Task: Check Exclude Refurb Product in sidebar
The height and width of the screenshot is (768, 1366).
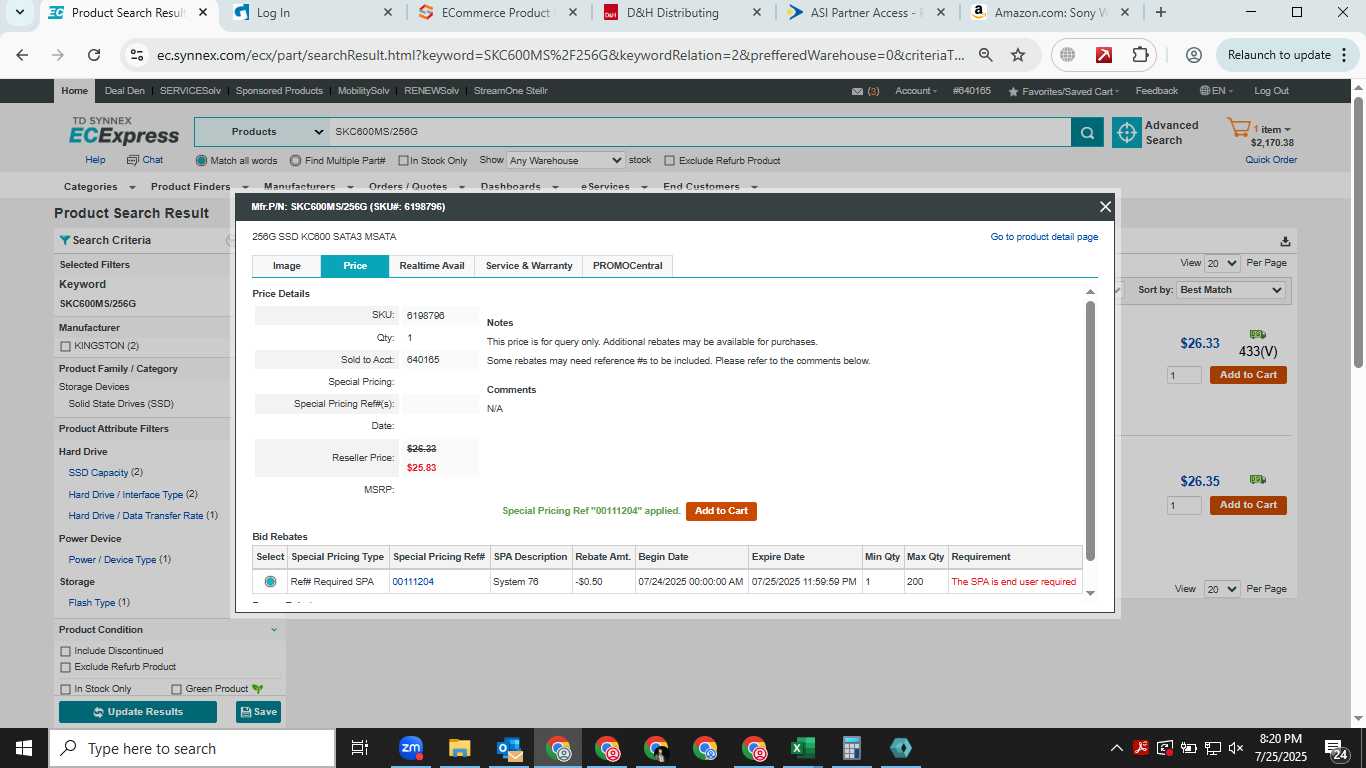Action: (x=66, y=667)
